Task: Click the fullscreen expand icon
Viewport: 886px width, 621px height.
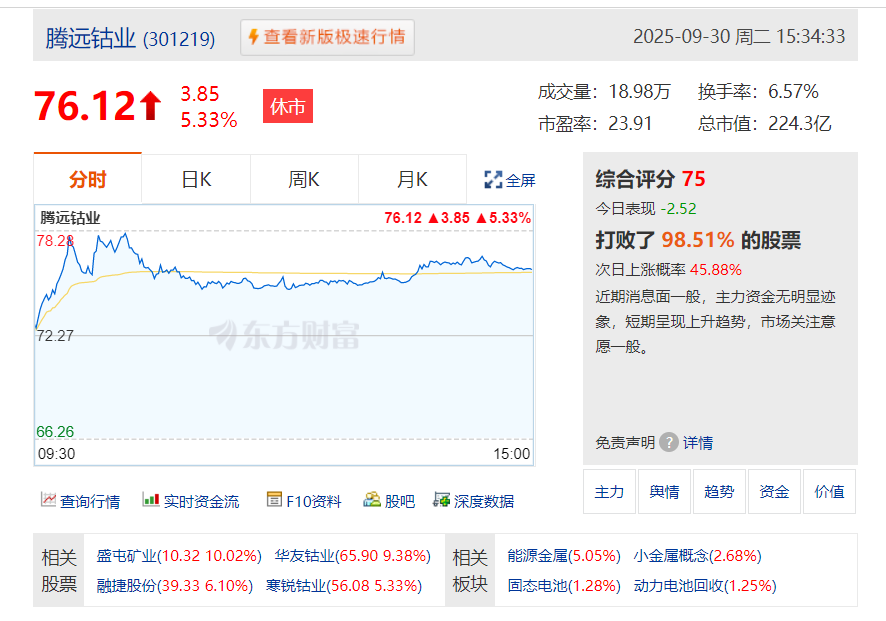Action: [x=493, y=180]
